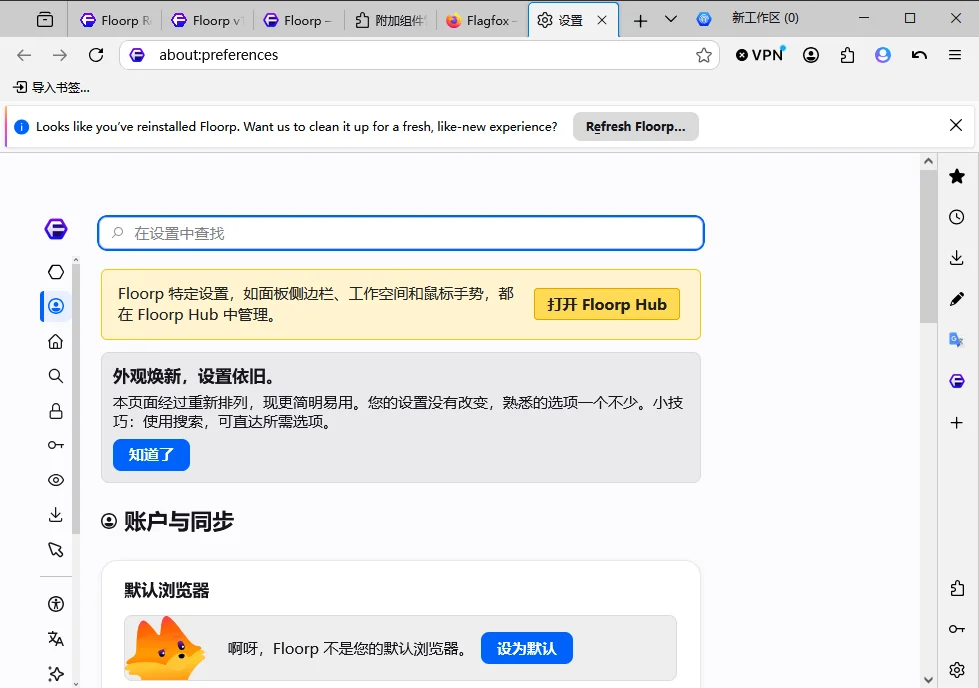The width and height of the screenshot is (979, 688).
Task: Open the history clock in side panel
Action: 957,217
